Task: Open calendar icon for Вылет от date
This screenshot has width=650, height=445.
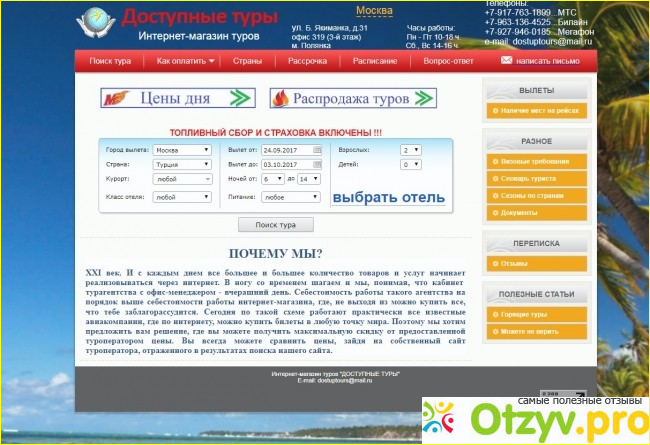Action: pos(317,150)
